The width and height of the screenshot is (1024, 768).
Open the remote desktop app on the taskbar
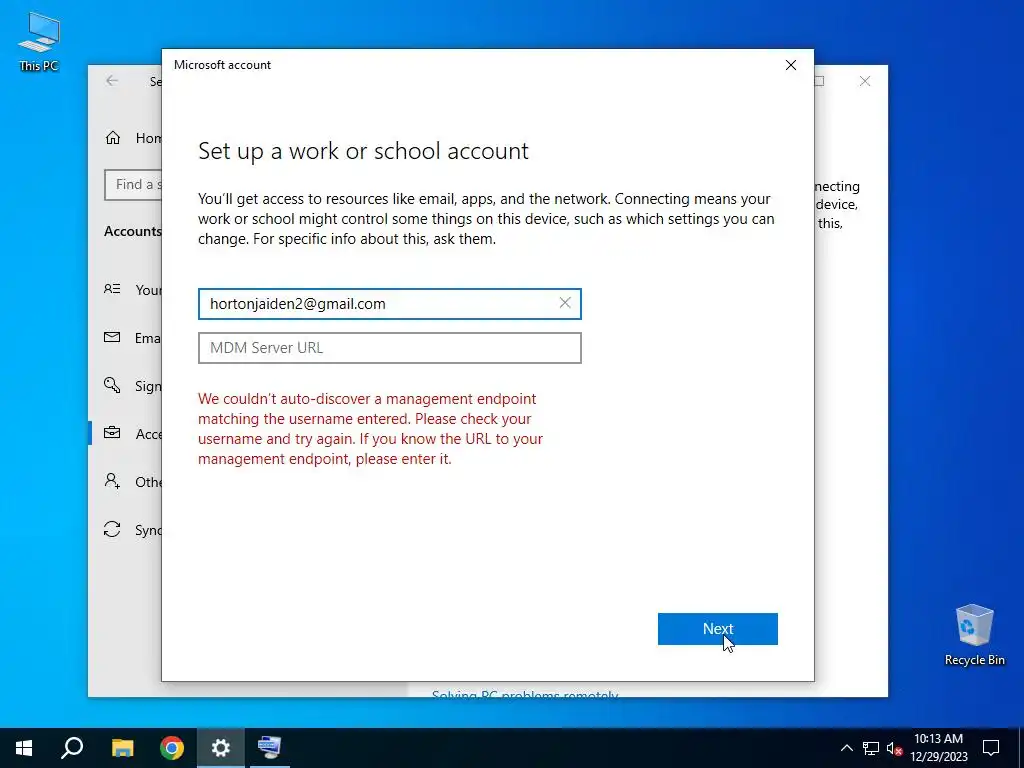pyautogui.click(x=269, y=748)
